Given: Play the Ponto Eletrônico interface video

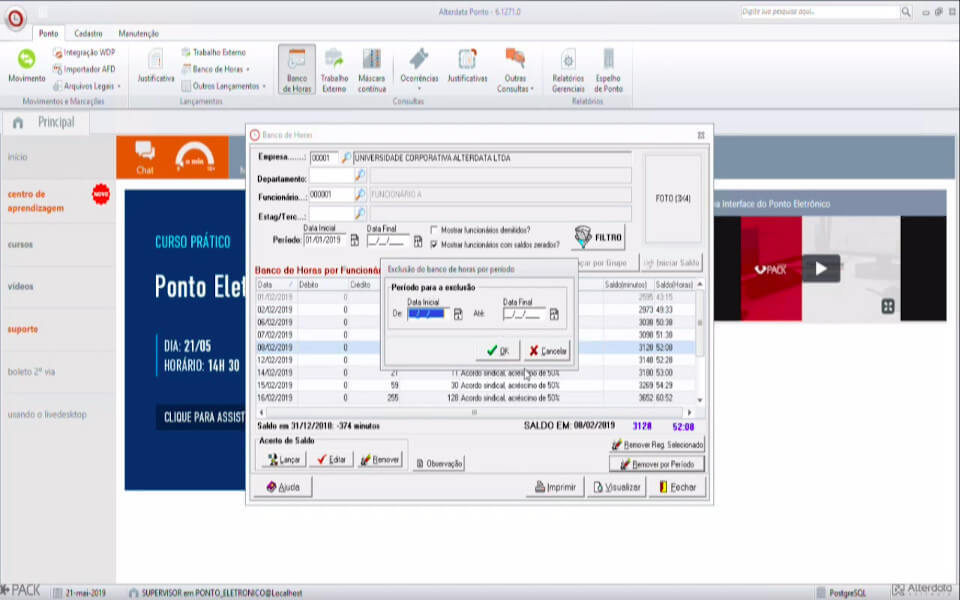Looking at the screenshot, I should point(820,268).
